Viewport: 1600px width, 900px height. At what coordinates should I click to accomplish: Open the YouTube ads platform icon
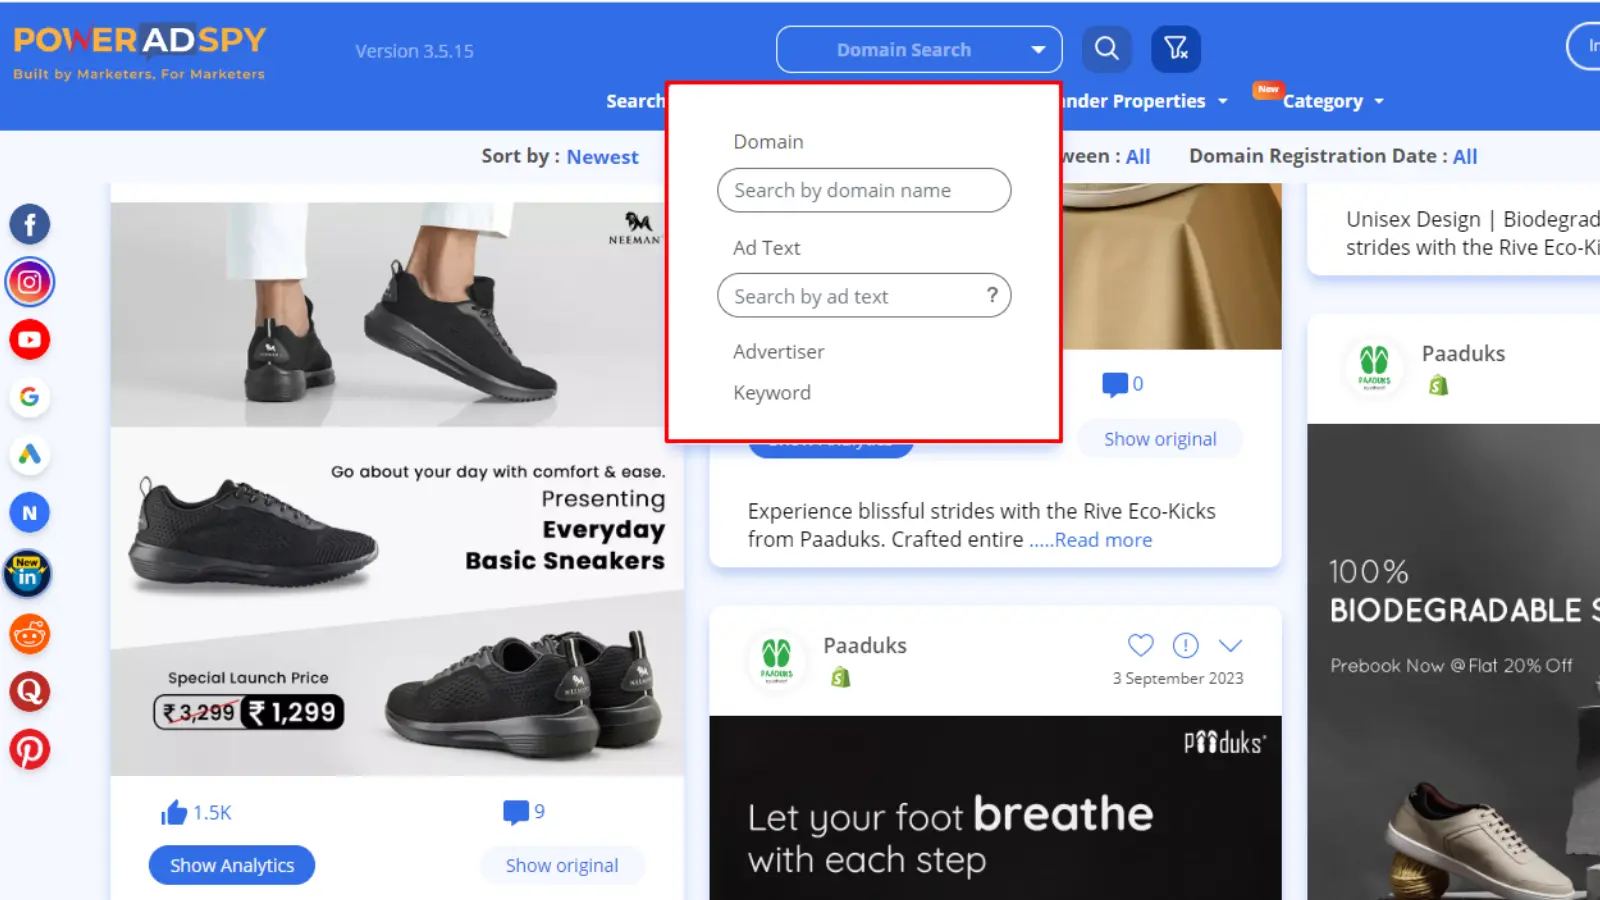(x=30, y=340)
